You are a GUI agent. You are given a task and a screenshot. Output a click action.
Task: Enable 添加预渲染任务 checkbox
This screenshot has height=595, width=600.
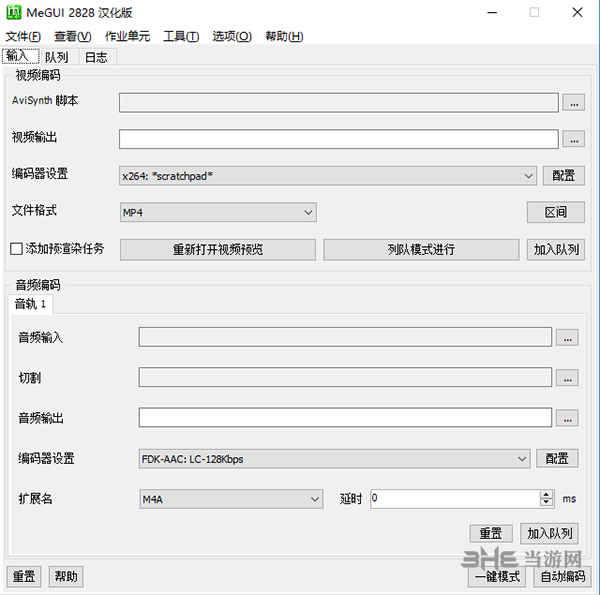(16, 249)
